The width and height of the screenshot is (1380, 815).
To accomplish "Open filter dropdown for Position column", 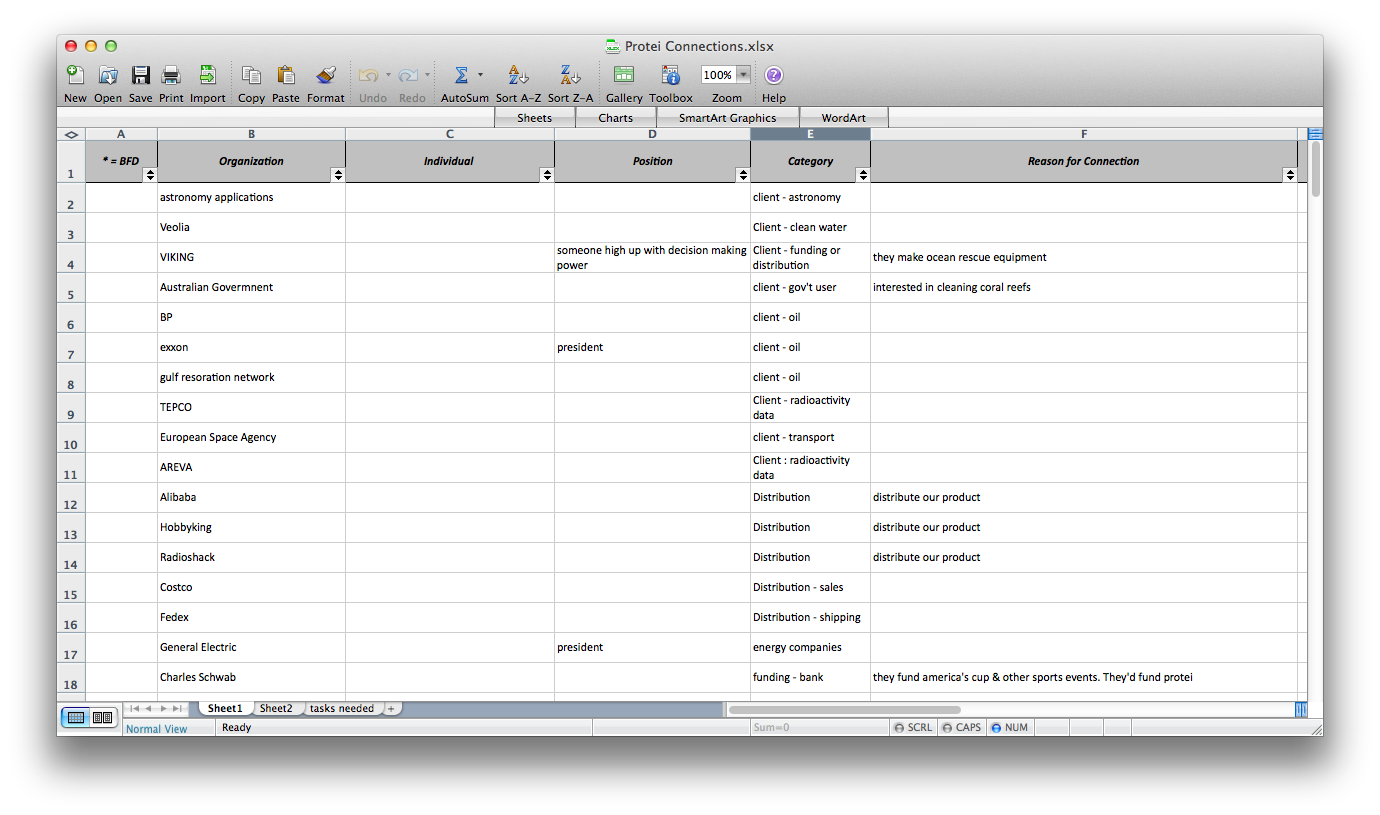I will click(x=743, y=175).
